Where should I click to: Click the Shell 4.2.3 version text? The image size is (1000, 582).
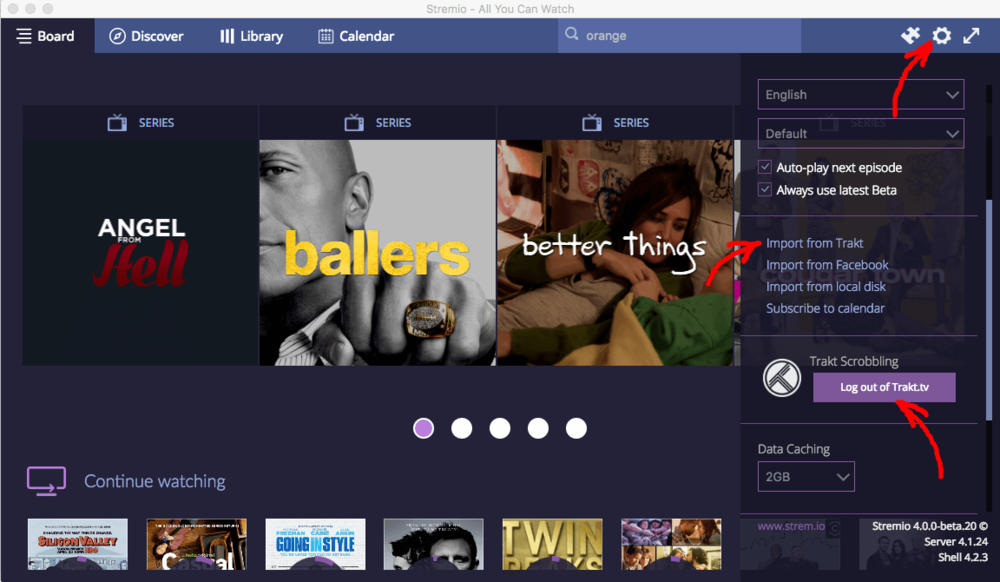coord(962,557)
